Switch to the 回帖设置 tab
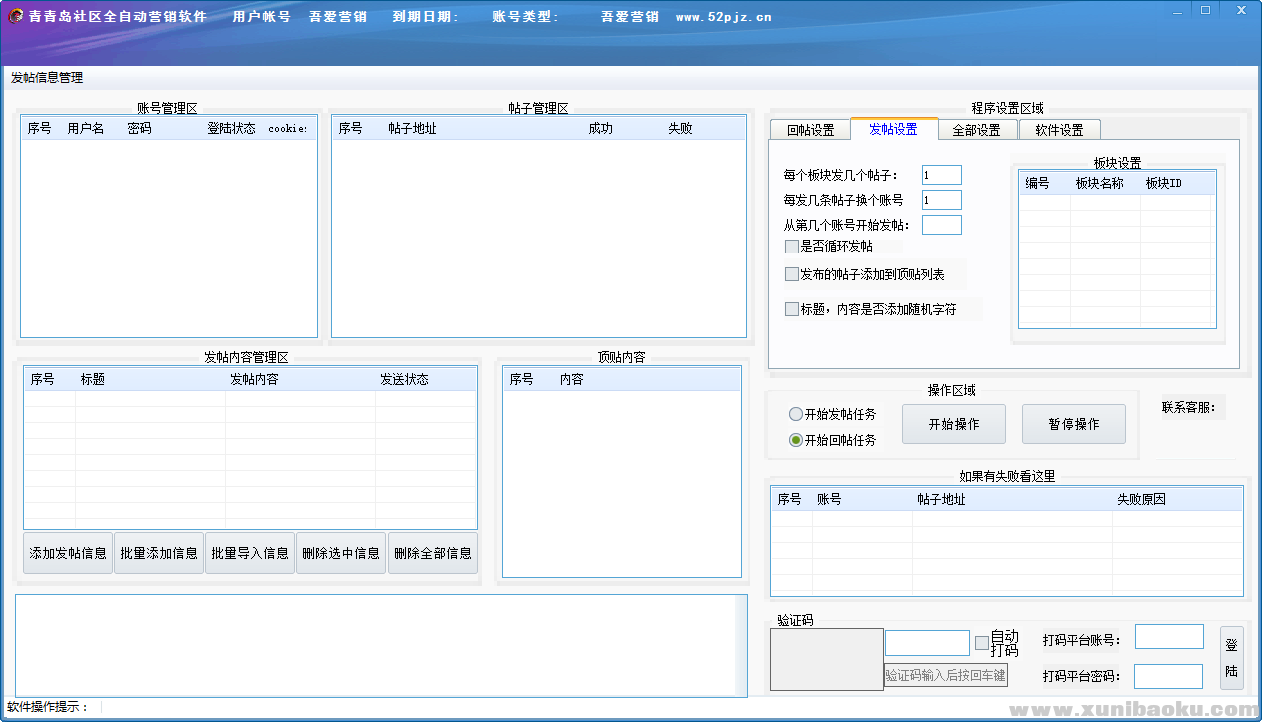 click(x=810, y=130)
